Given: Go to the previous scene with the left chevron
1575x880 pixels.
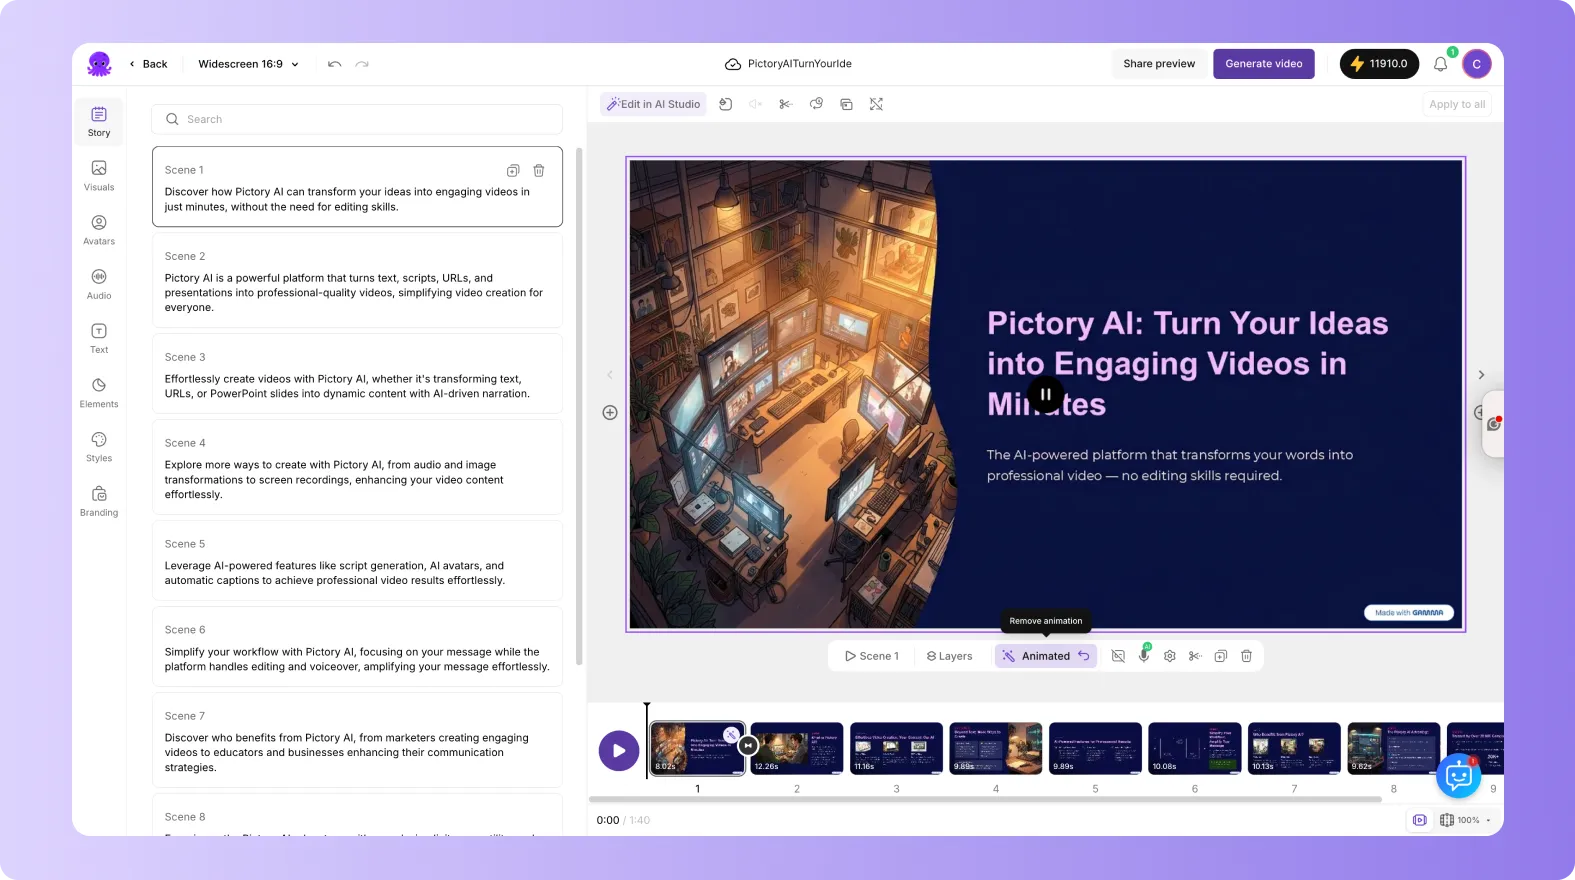Looking at the screenshot, I should coord(610,375).
